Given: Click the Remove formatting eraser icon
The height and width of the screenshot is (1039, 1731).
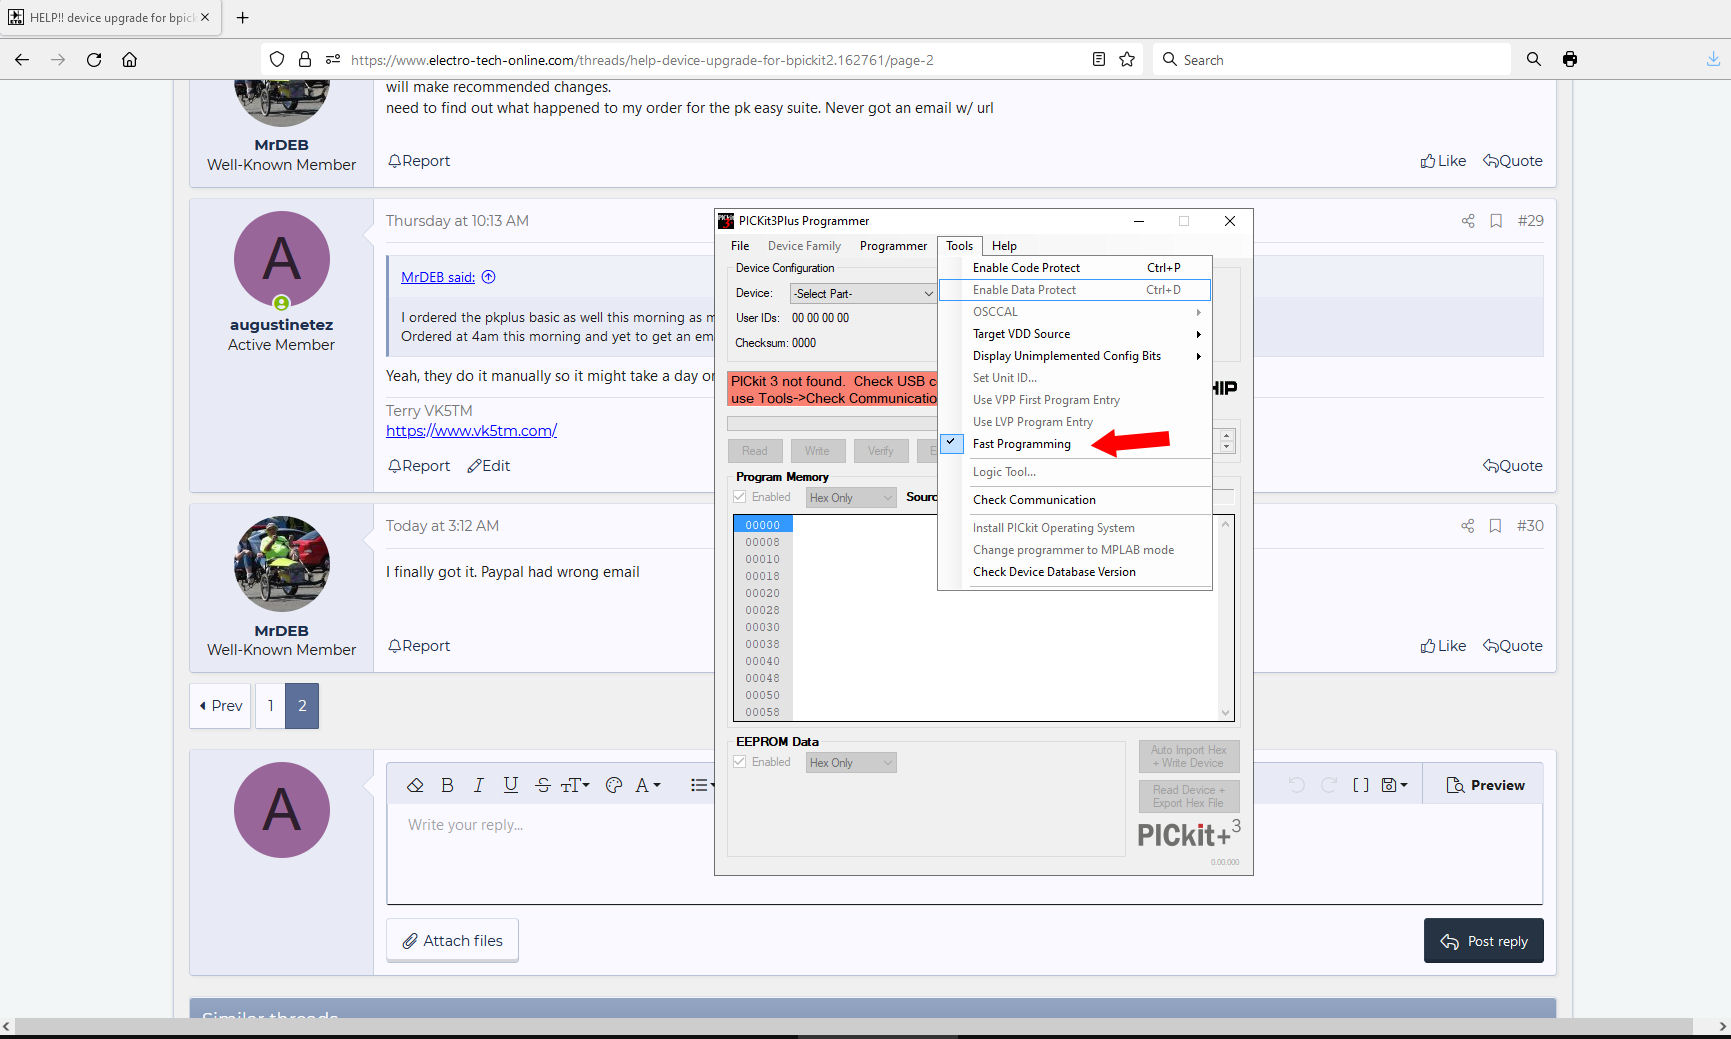Looking at the screenshot, I should click(415, 785).
